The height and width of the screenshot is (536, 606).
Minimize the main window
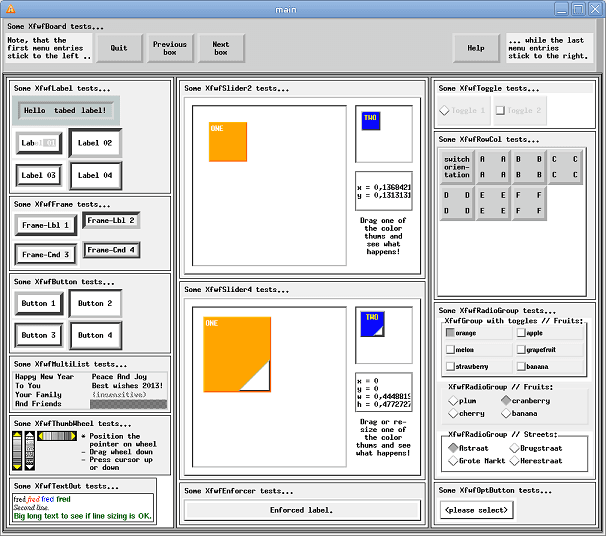(562, 9)
